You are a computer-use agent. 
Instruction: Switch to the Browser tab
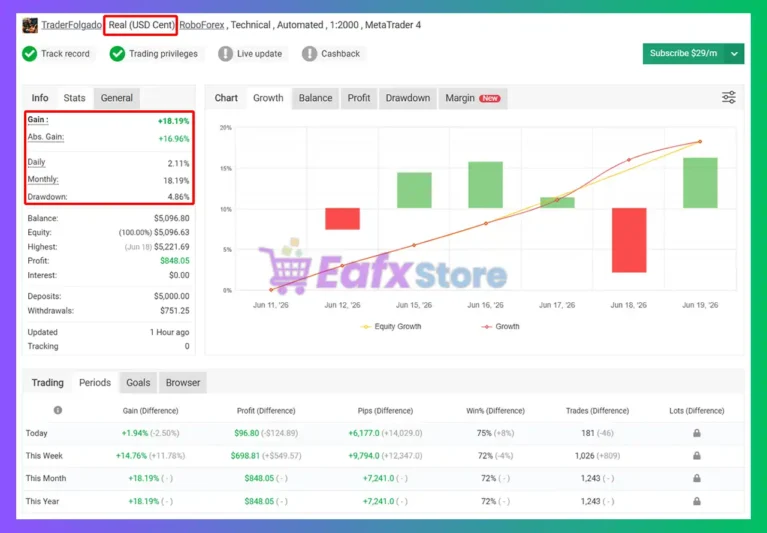point(182,382)
